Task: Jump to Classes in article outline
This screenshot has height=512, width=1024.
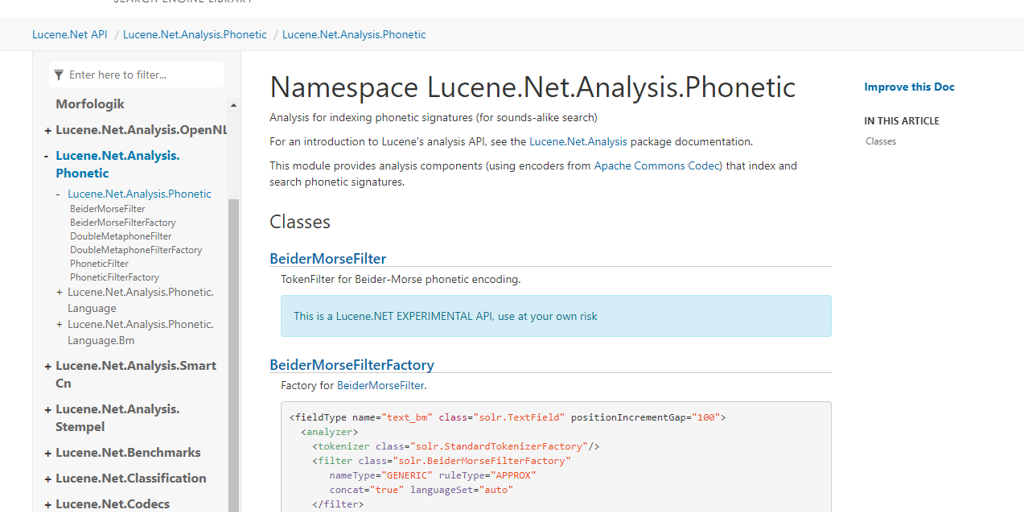Action: [880, 141]
